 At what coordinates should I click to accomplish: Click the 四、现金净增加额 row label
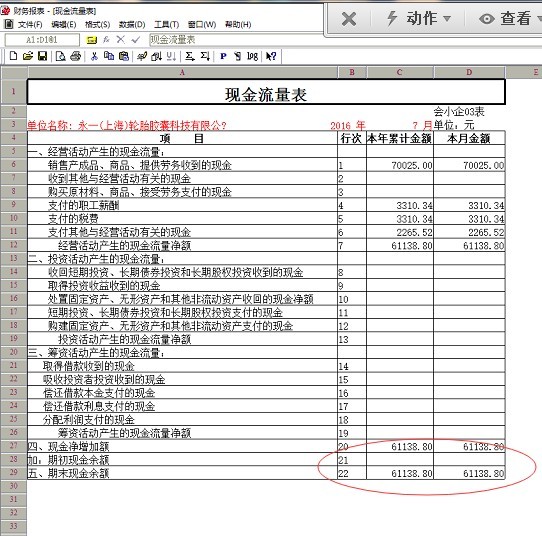pyautogui.click(x=69, y=446)
